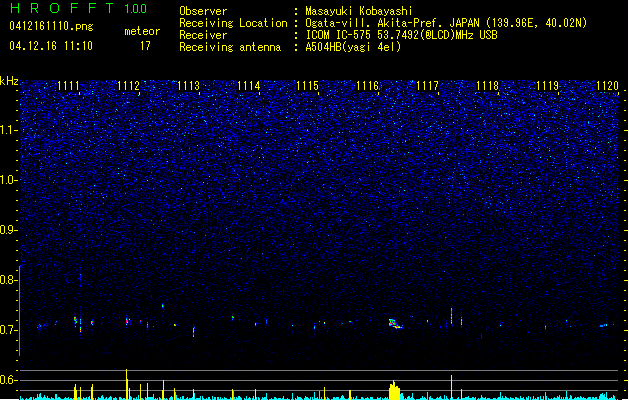Click the Receiver label

[x=203, y=35]
